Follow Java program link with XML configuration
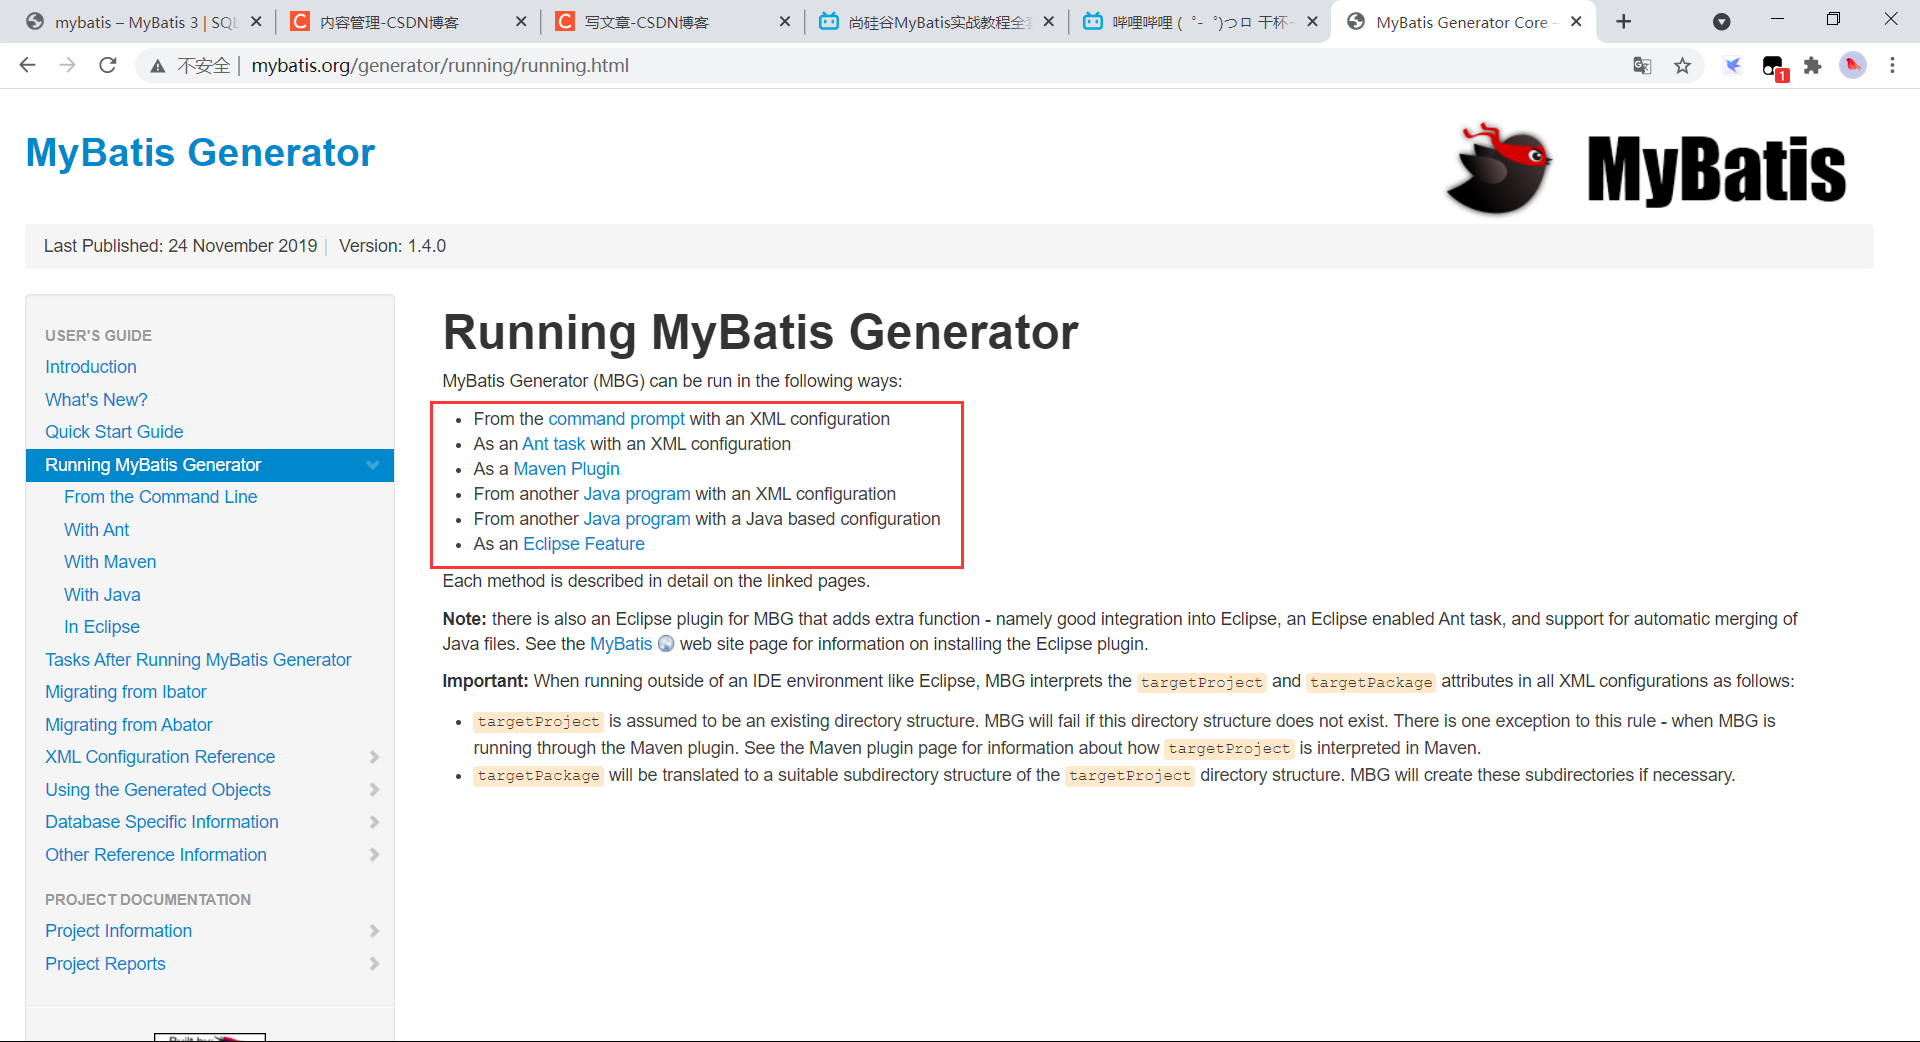Viewport: 1920px width, 1042px height. pyautogui.click(x=637, y=494)
